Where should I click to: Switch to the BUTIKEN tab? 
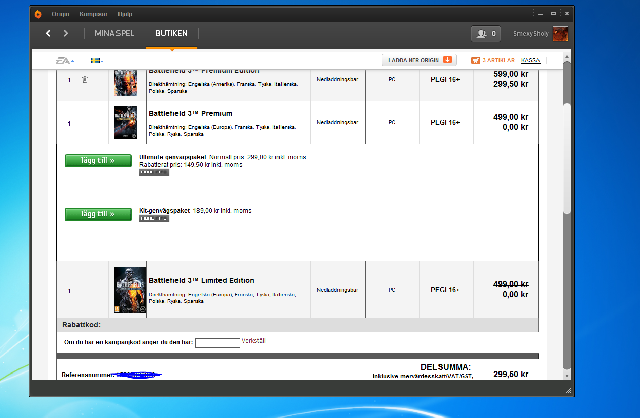[x=171, y=33]
